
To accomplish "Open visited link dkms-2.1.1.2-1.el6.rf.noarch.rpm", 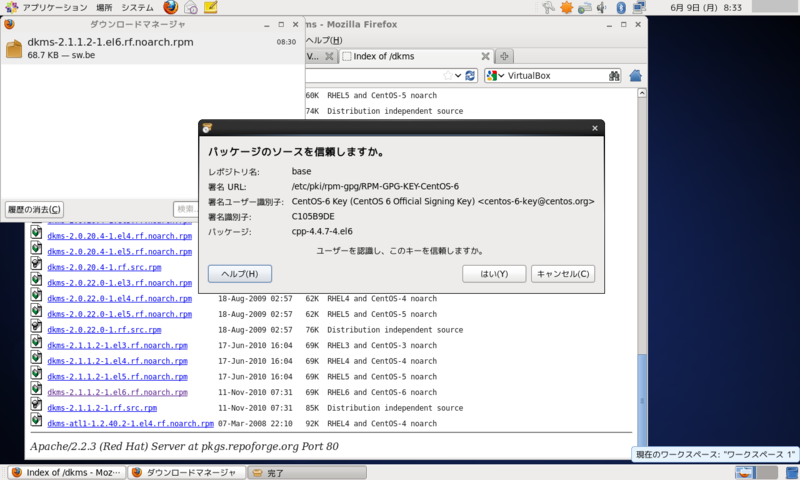I will (x=117, y=393).
